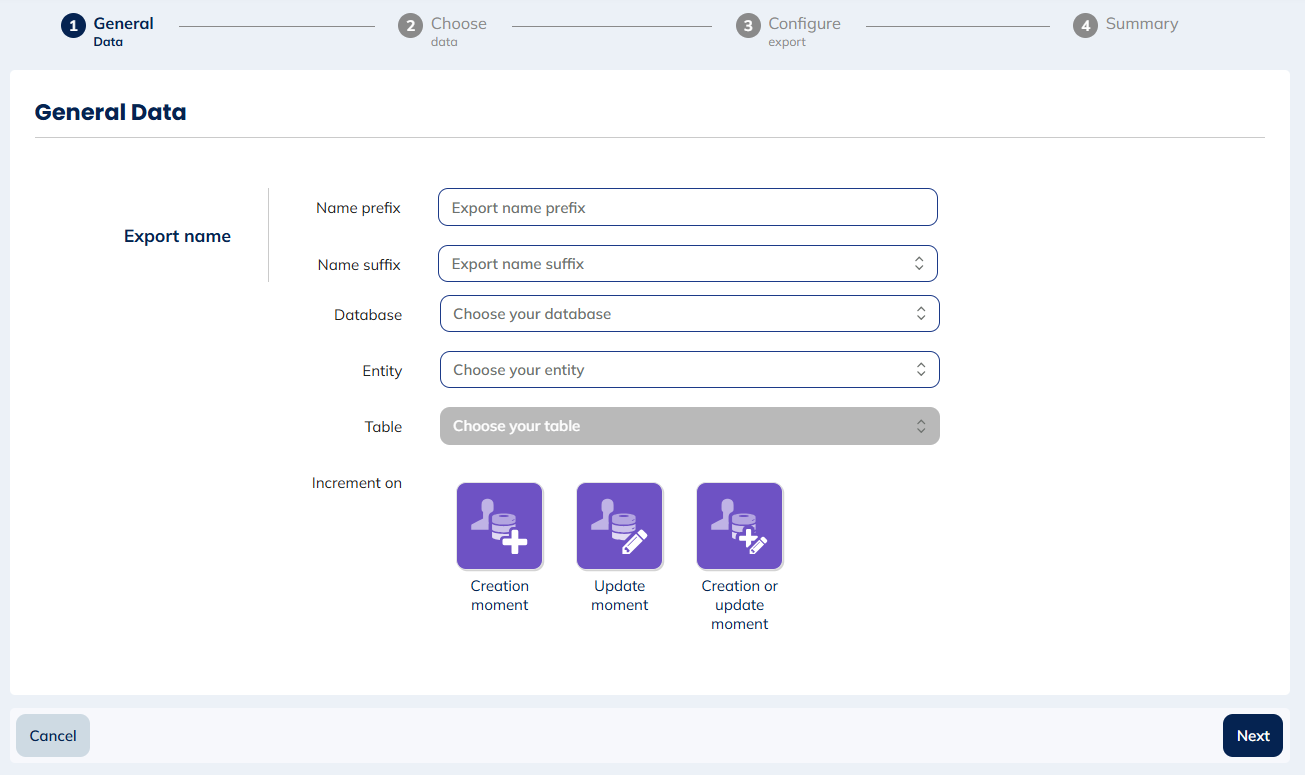Screen dimensions: 1305x775
Task: Click the disabled Choose your table dropdown
Action: click(688, 425)
